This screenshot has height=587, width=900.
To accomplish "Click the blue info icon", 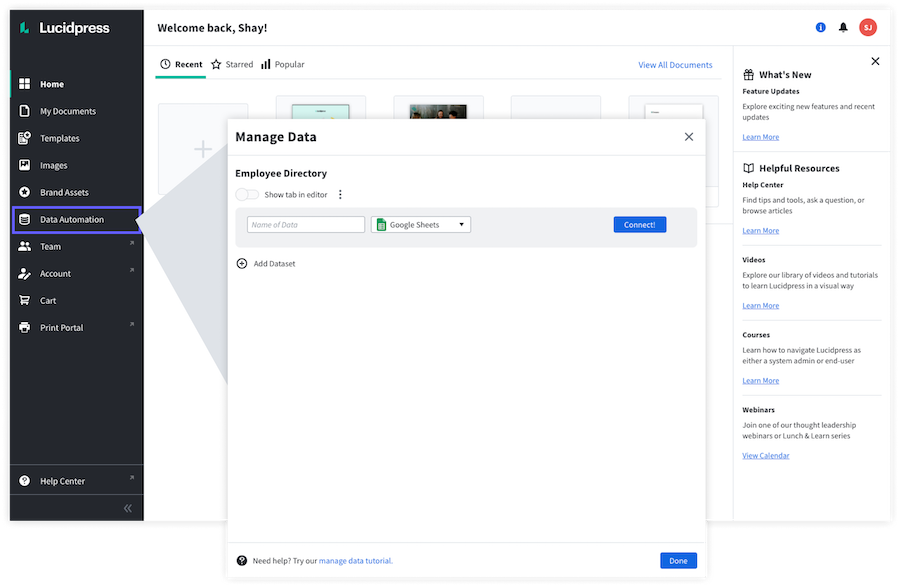I will 820,27.
